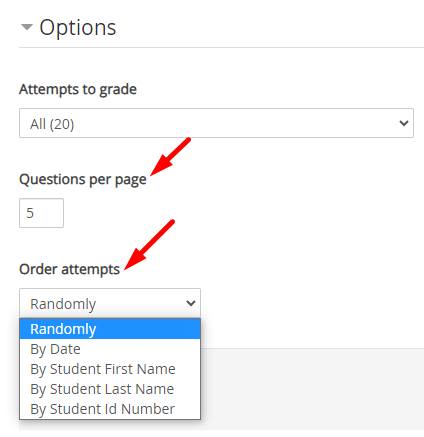Viewport: 424px width, 437px height.
Task: Click the Attempts to grade chevron arrow
Action: pyautogui.click(x=404, y=123)
